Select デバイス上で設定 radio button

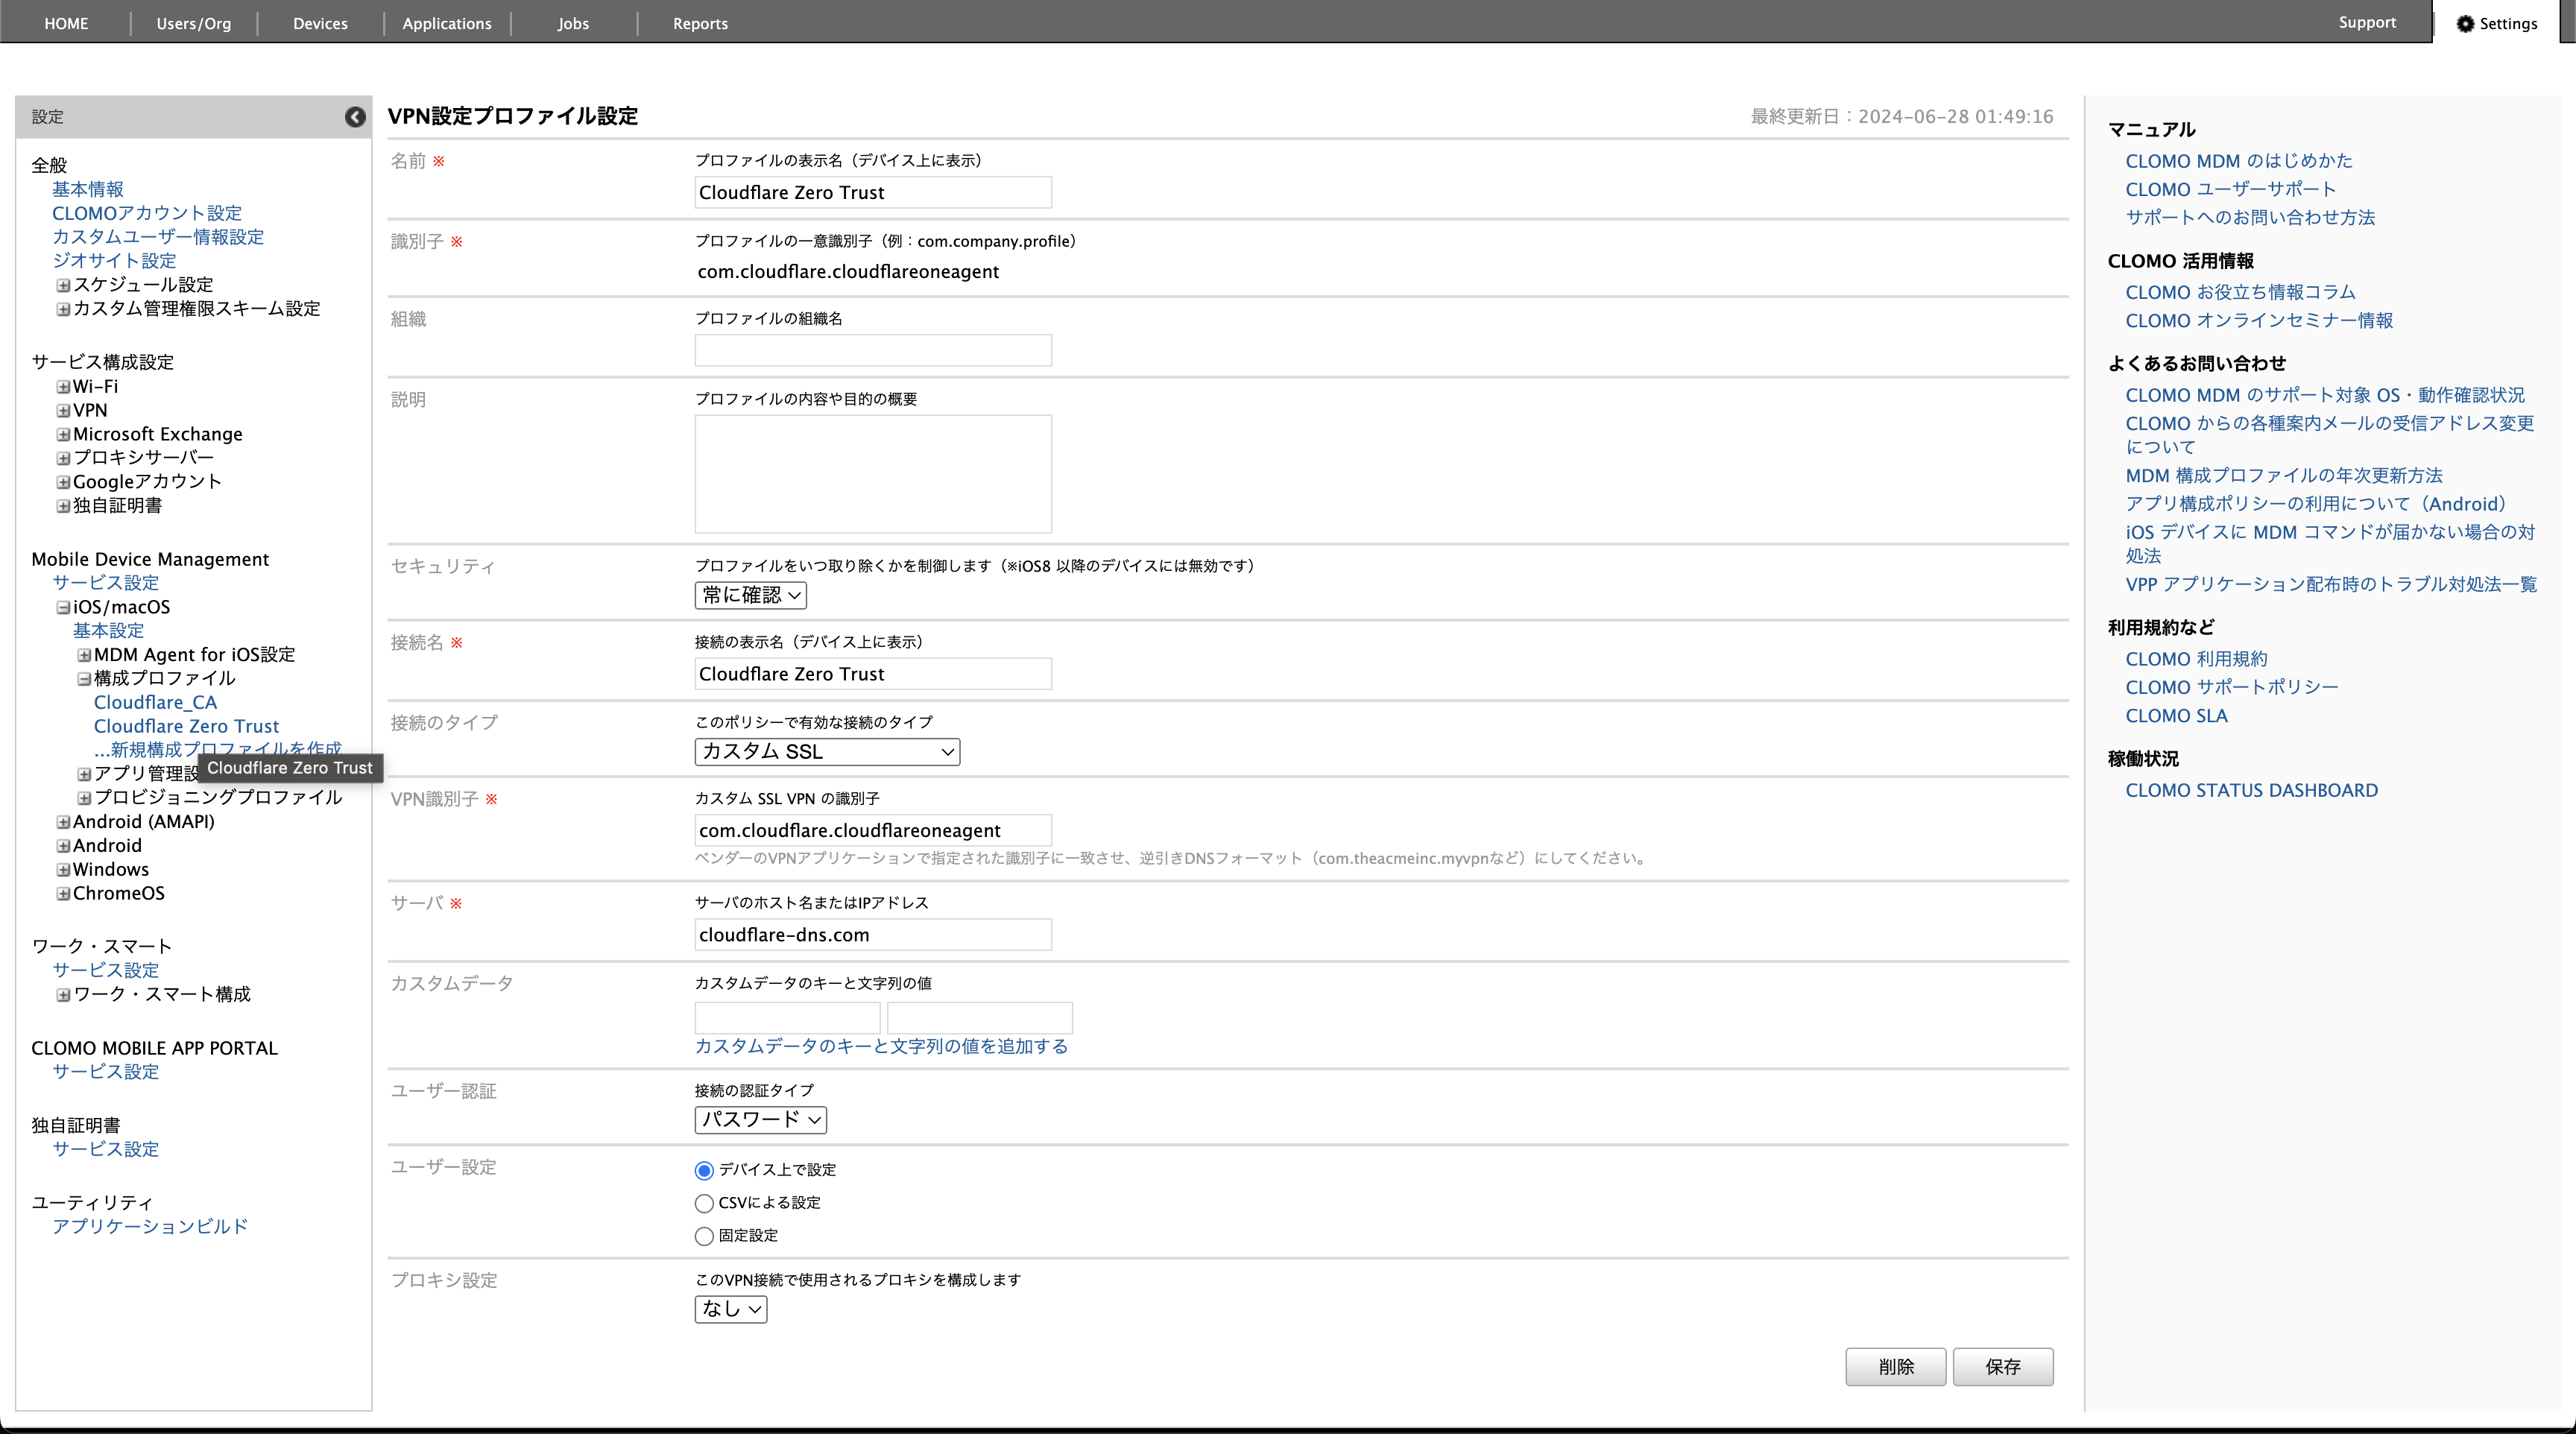click(x=704, y=1170)
